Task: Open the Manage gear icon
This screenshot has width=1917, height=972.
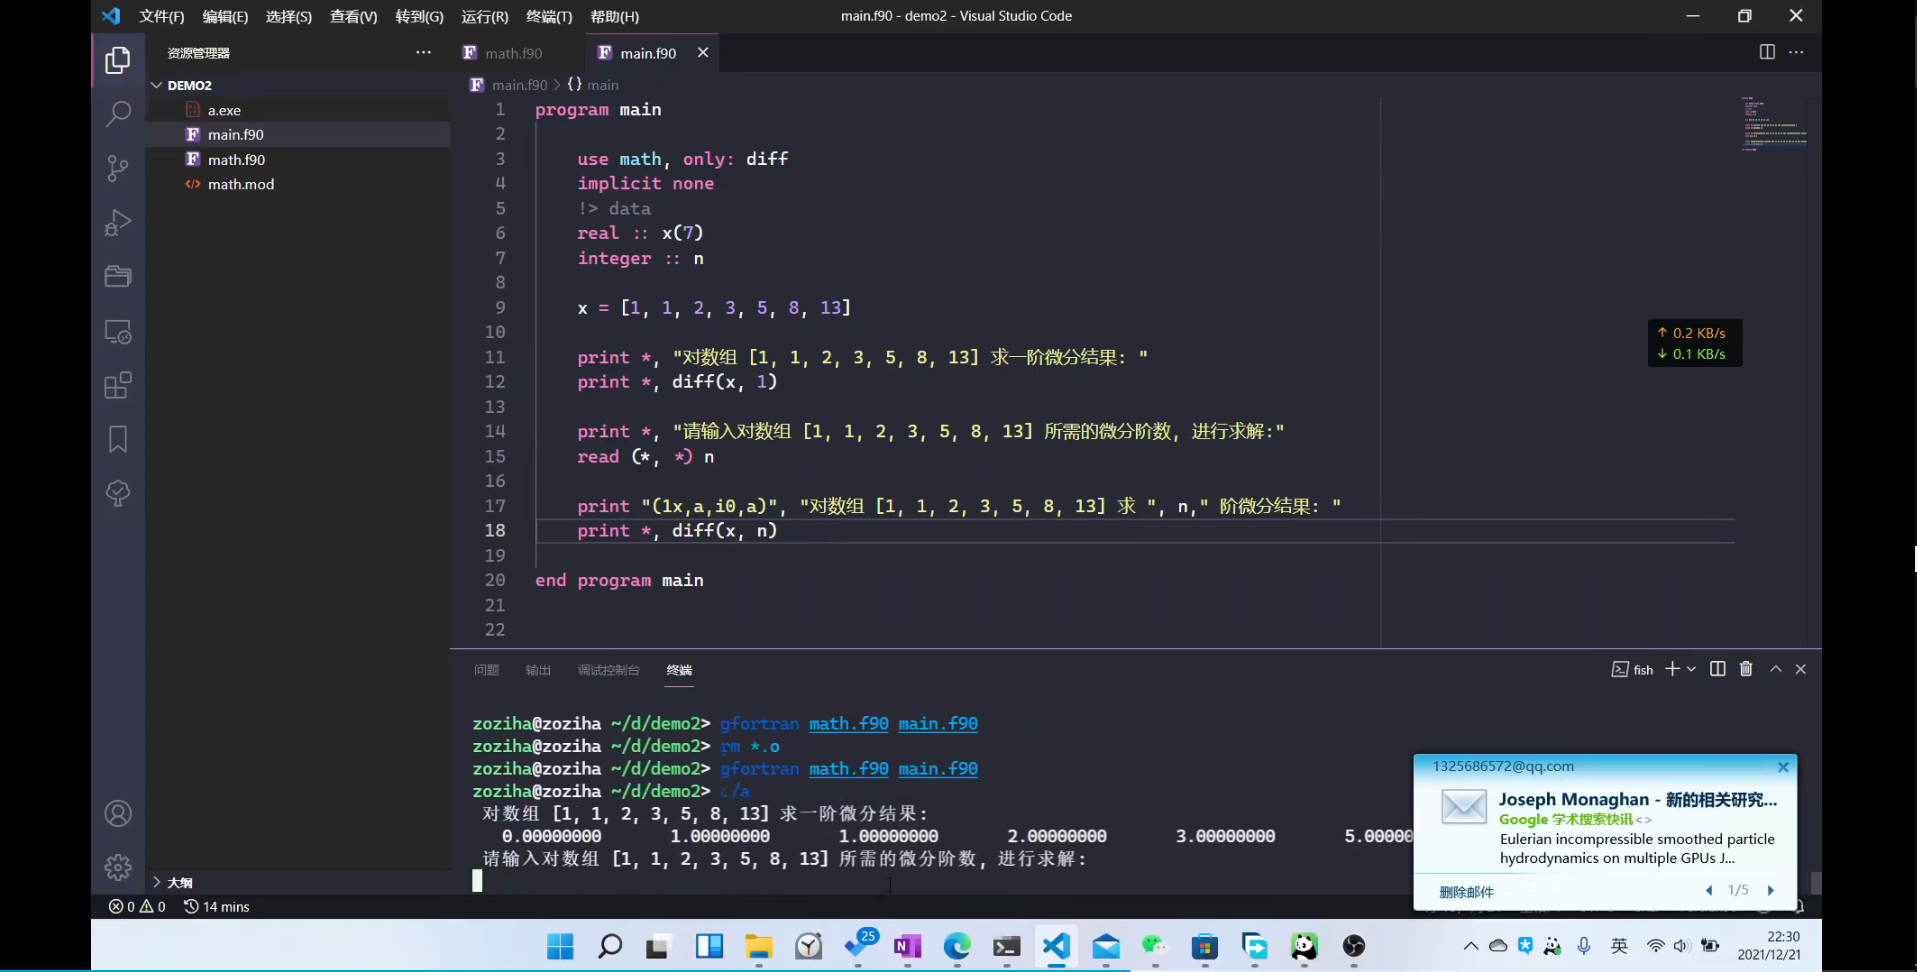Action: click(x=118, y=867)
